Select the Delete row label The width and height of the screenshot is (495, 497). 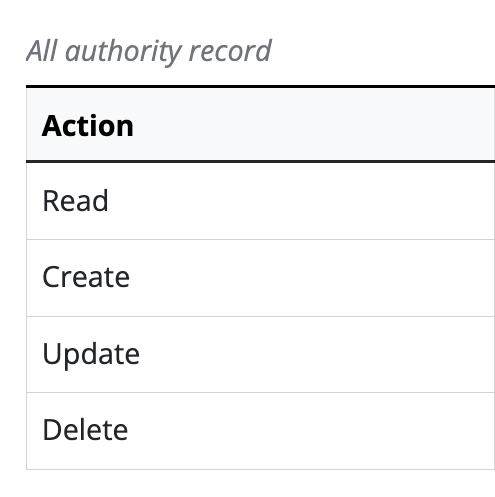85,430
